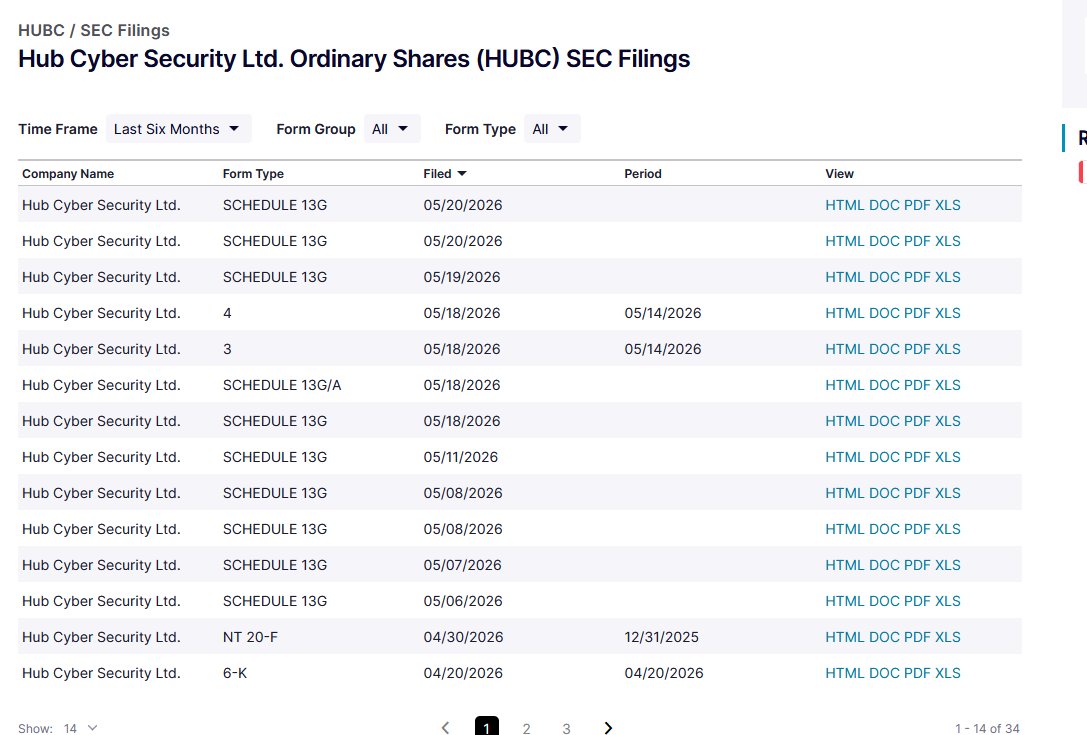1087x735 pixels.
Task: Click the HUBC breadcrumb link
Action: pos(41,31)
